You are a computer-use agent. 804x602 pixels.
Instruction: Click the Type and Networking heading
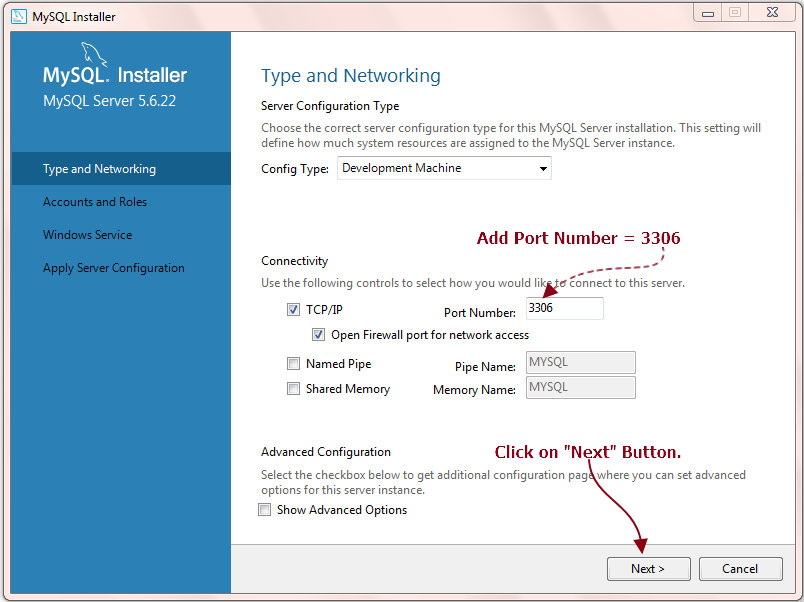coord(351,76)
